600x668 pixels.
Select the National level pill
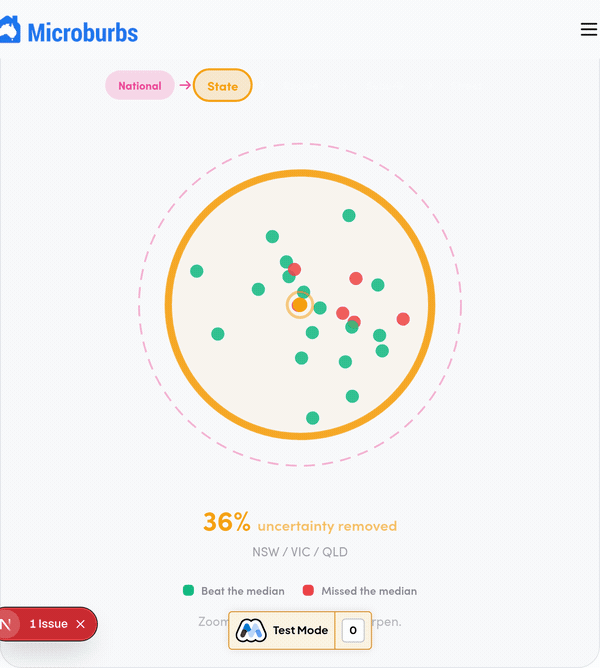click(139, 86)
